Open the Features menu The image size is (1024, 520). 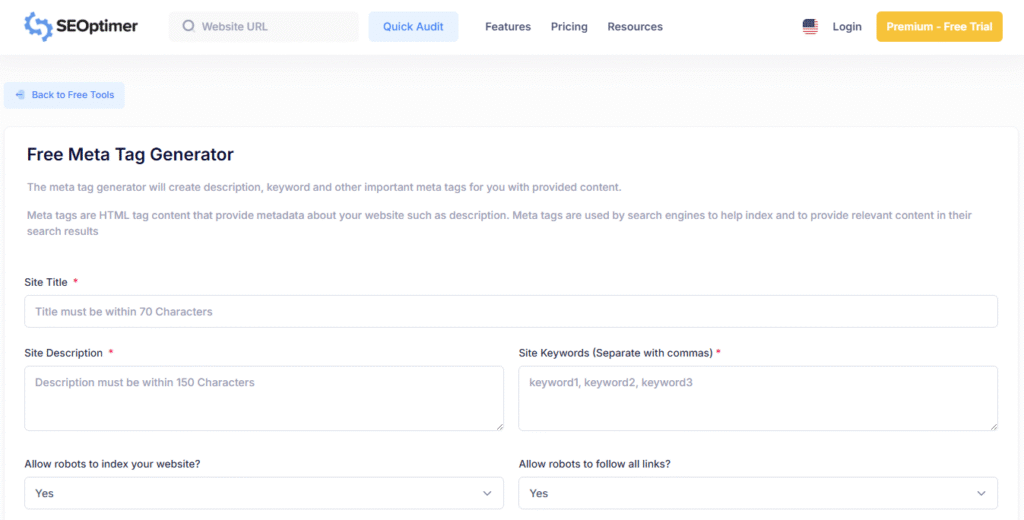508,27
